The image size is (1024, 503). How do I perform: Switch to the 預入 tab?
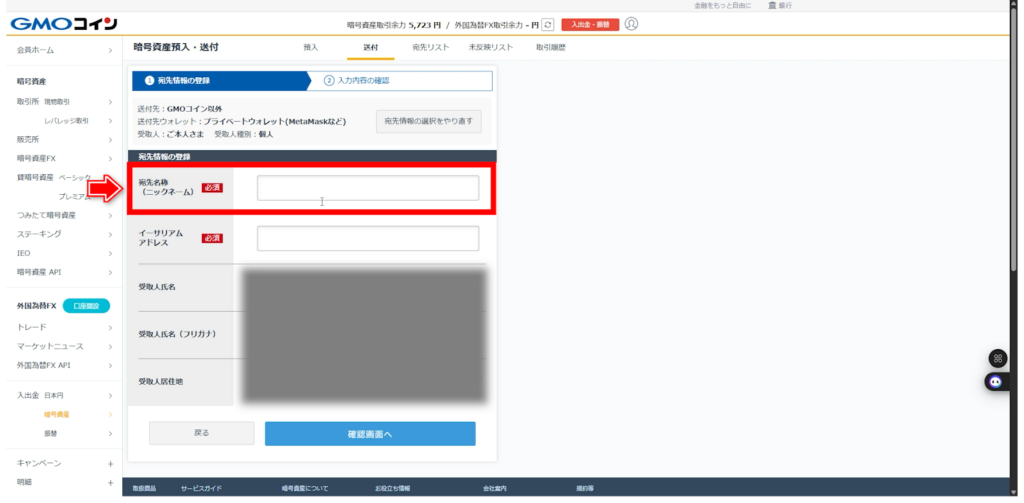tap(311, 47)
